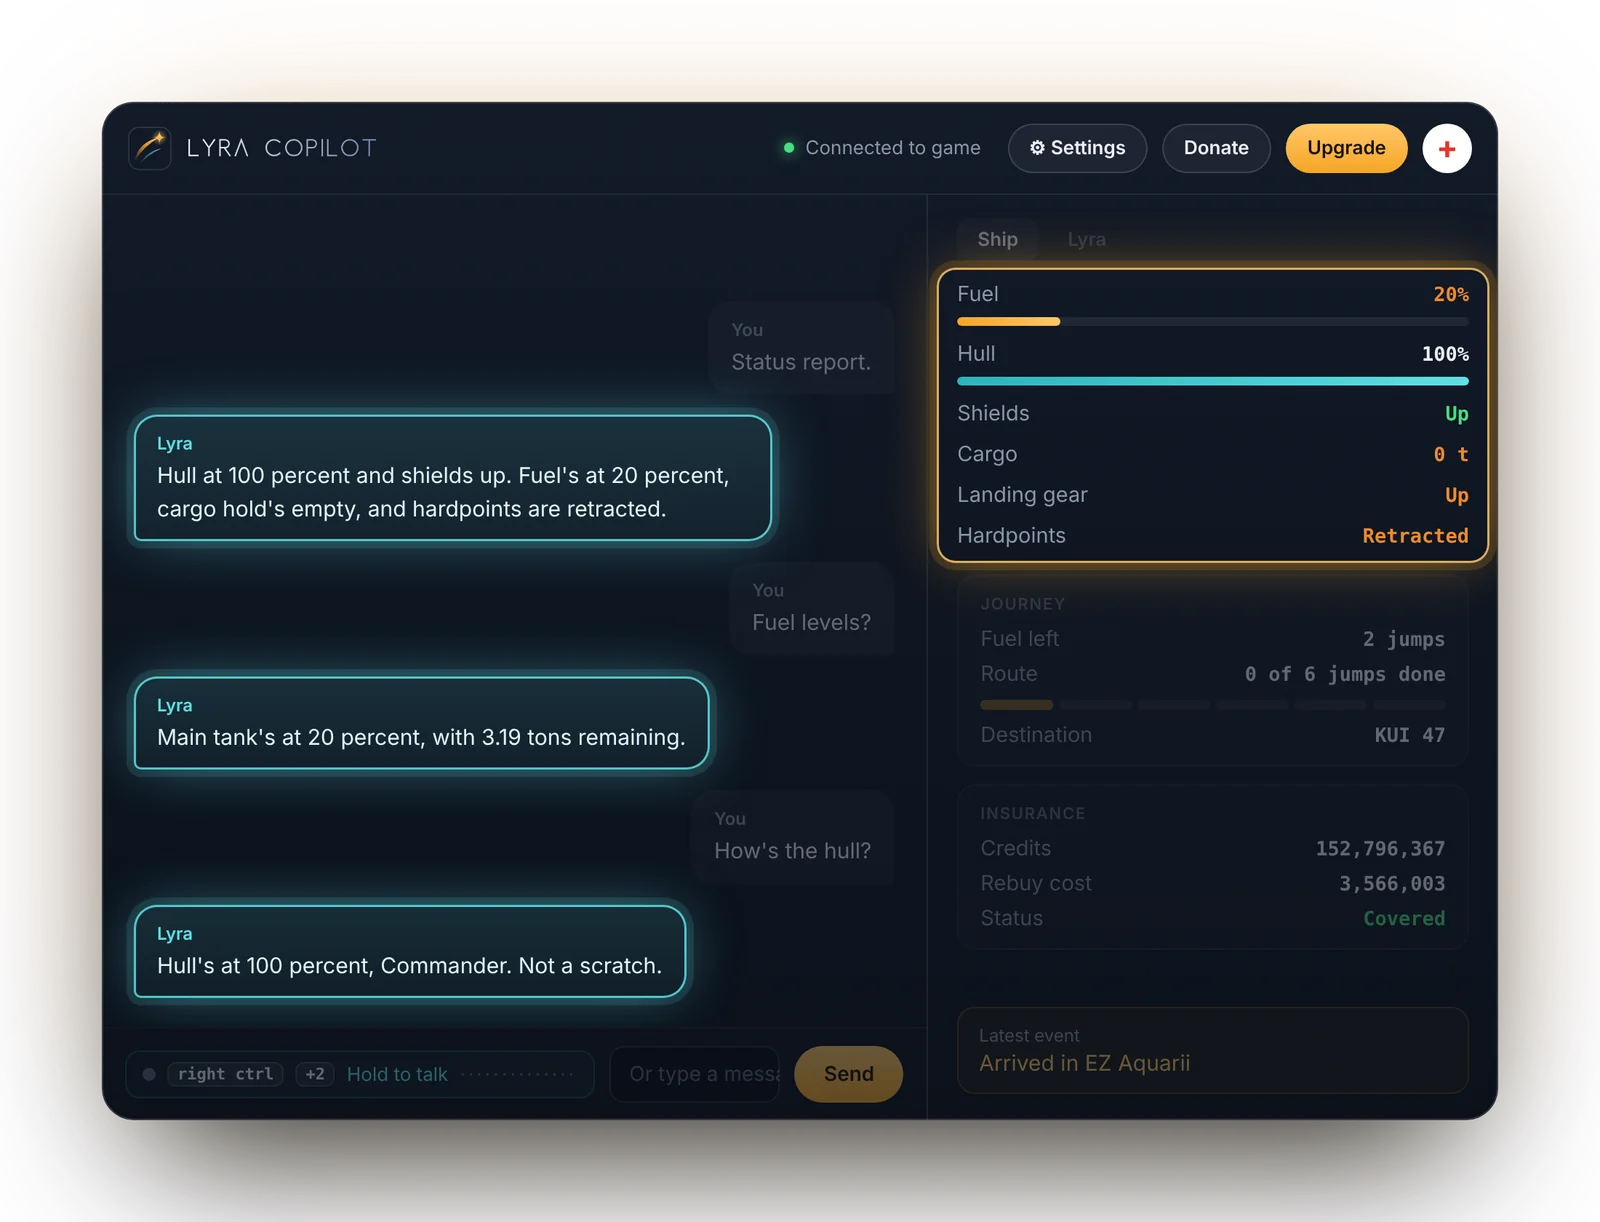Click the JOURNEY section heading

pyautogui.click(x=1022, y=604)
